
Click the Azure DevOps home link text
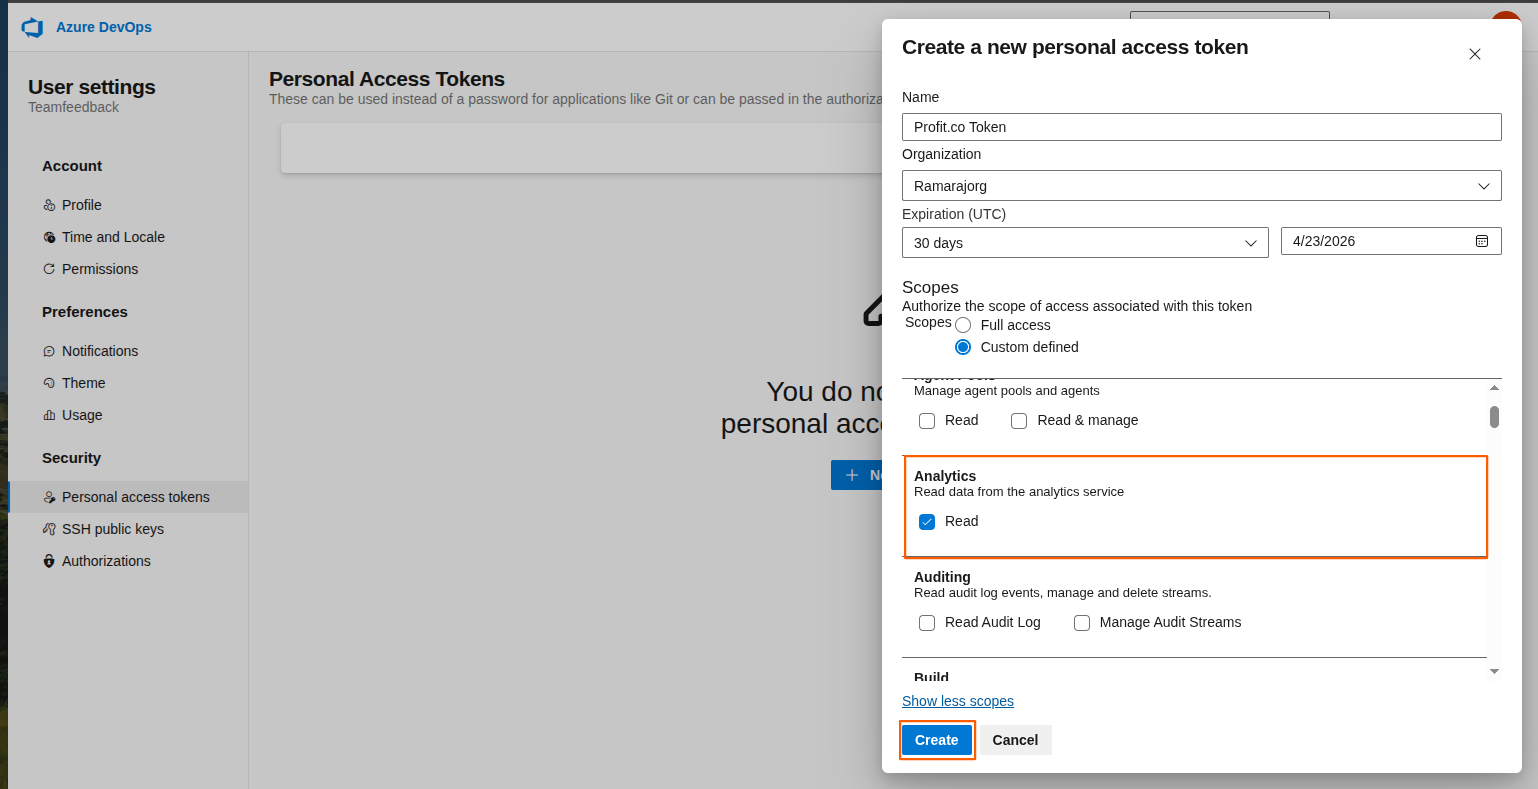coord(104,27)
